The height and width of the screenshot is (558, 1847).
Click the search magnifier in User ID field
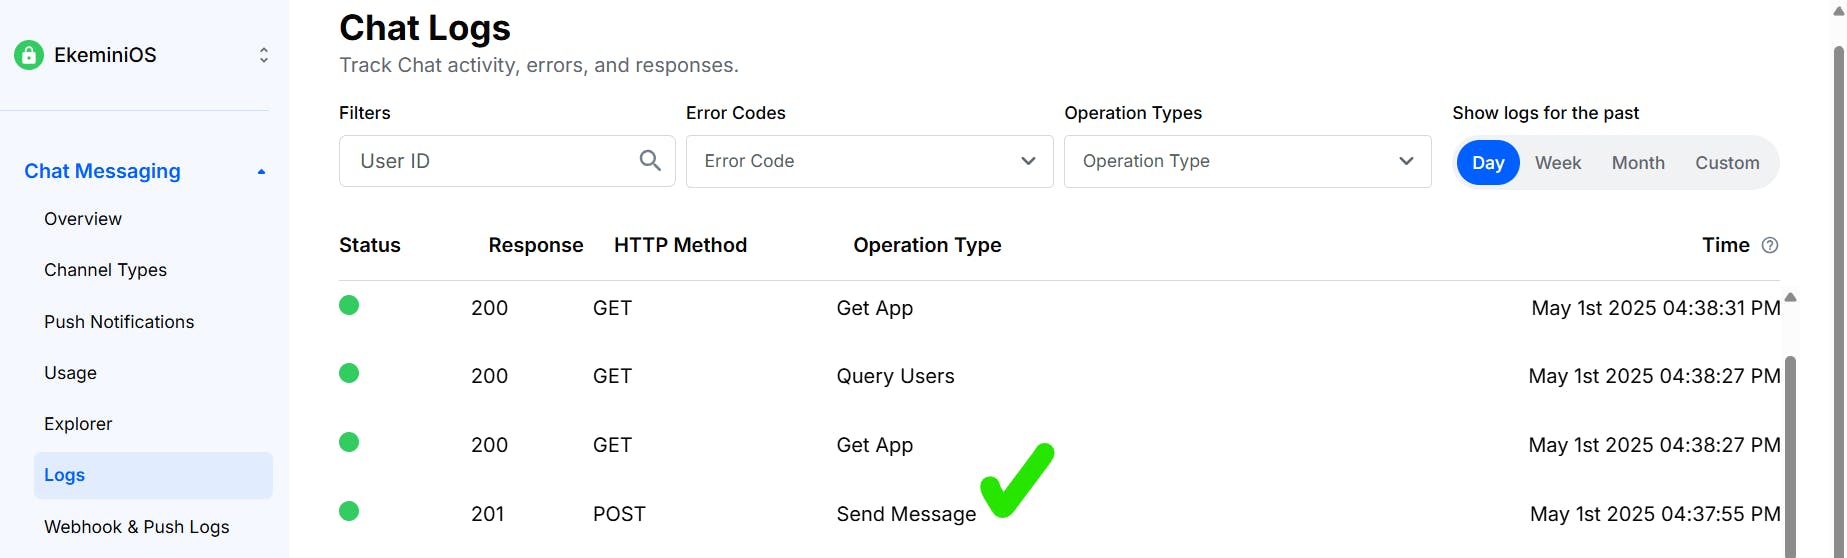pos(650,160)
